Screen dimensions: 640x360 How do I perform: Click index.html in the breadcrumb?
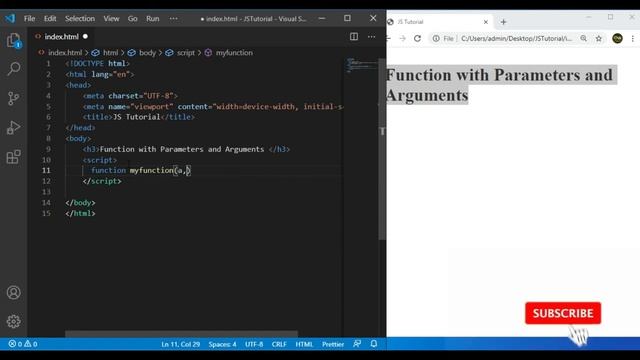click(65, 53)
